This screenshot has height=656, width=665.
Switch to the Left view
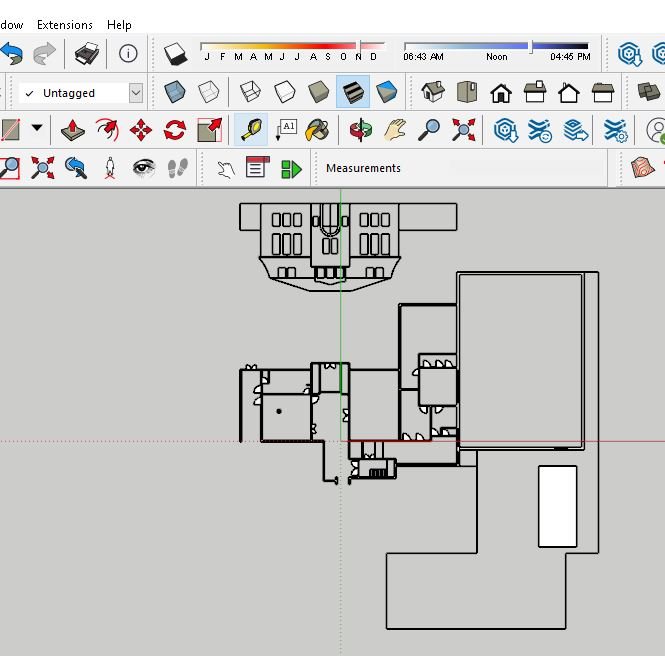[x=603, y=92]
